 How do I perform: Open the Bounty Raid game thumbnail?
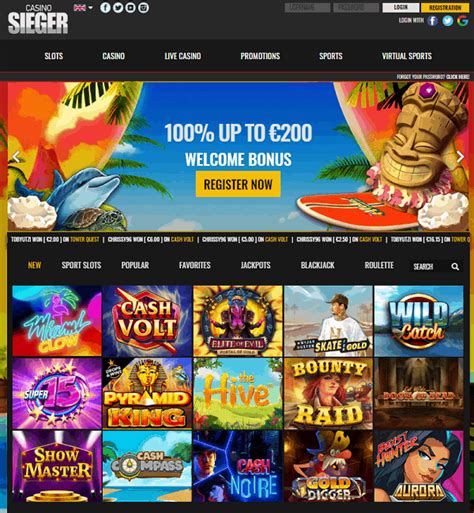point(328,393)
